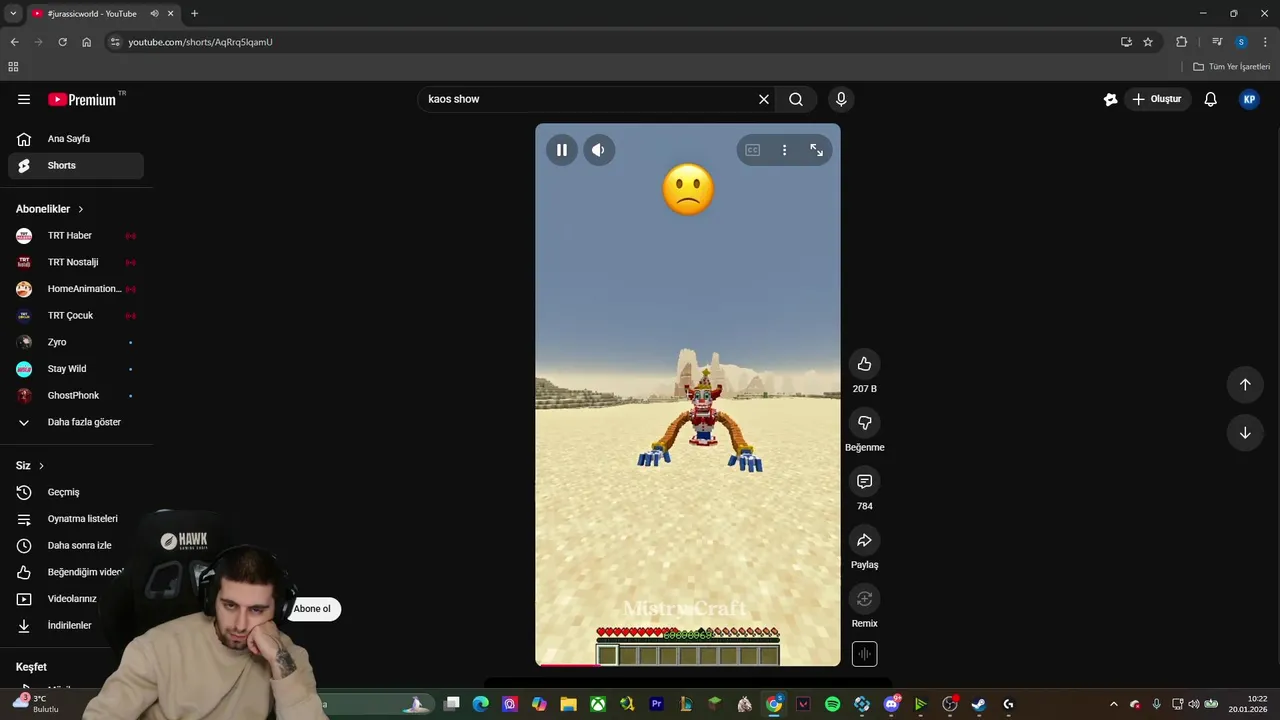
Task: Collapse the sidebar with hamburger menu
Action: tap(24, 99)
